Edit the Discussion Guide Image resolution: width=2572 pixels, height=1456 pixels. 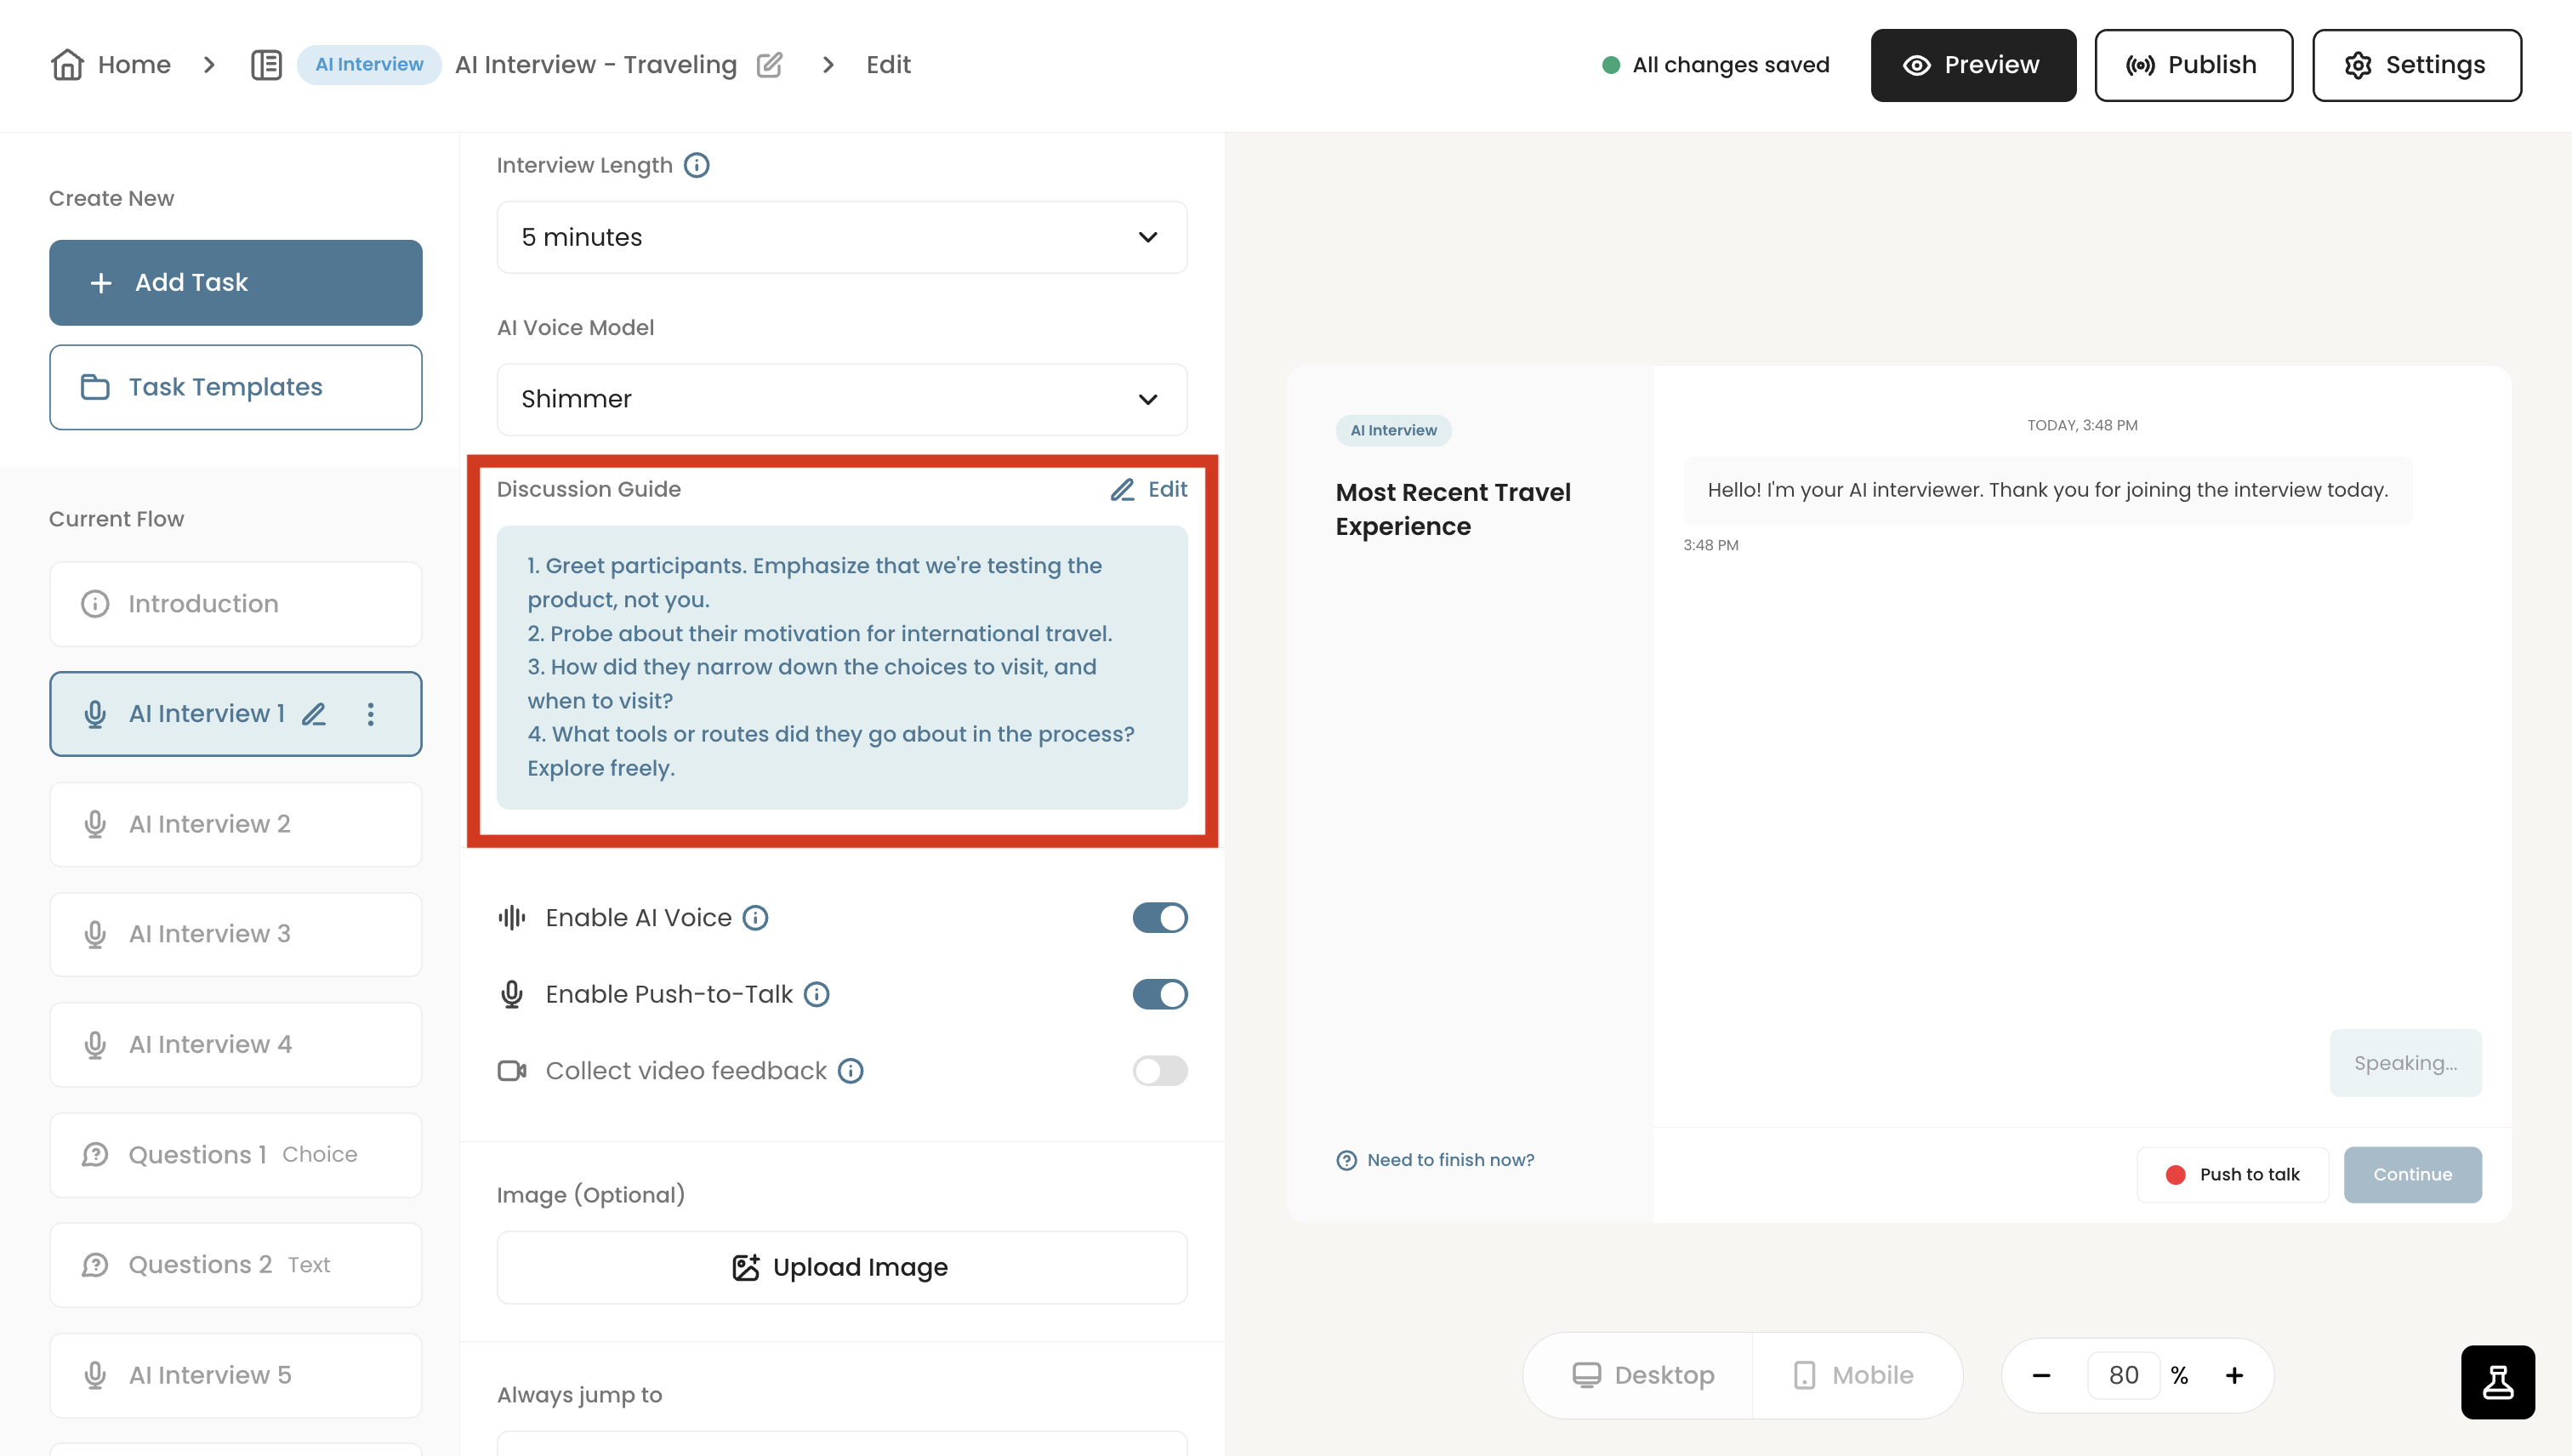click(1149, 489)
